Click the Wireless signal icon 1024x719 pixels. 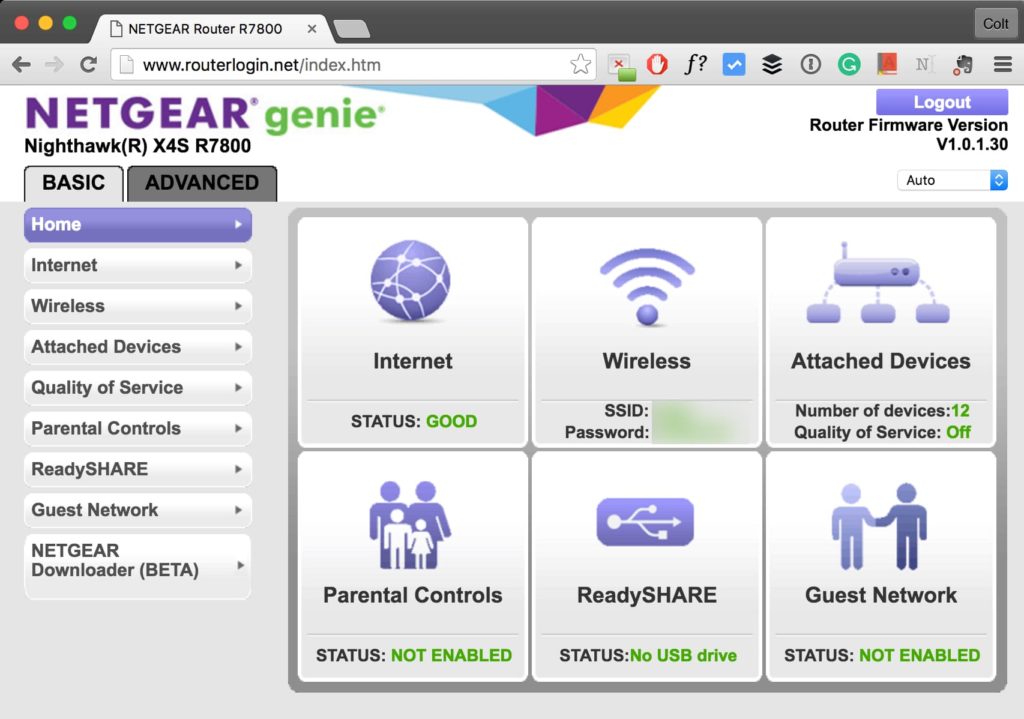647,286
